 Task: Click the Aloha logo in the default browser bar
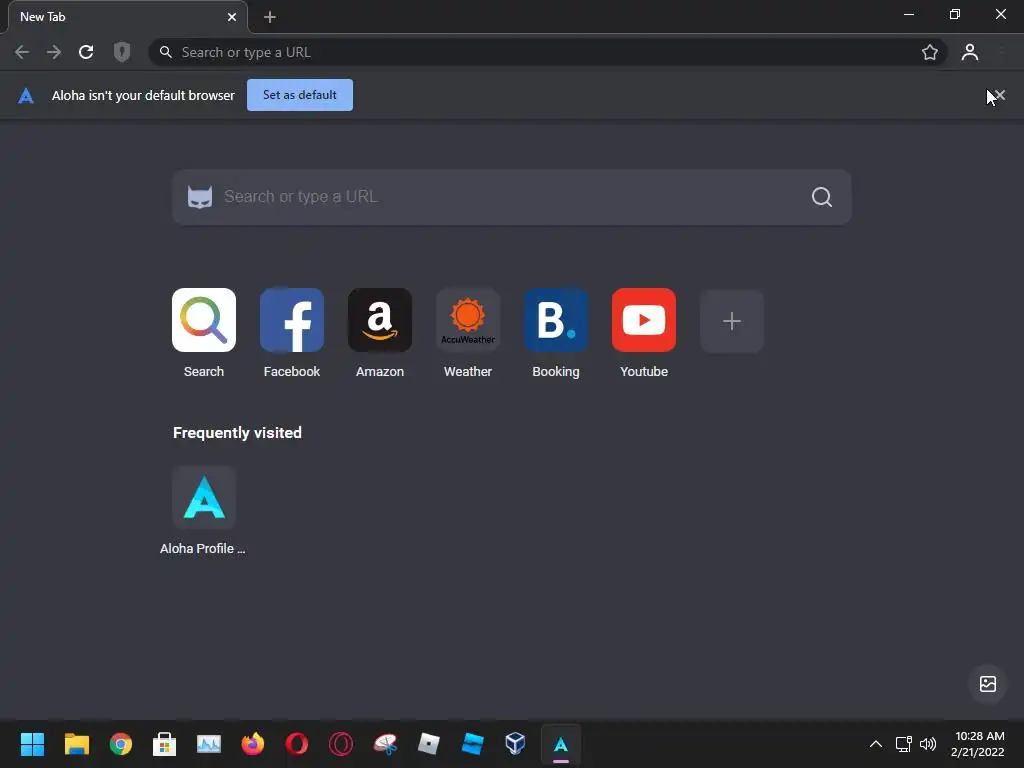click(x=26, y=96)
